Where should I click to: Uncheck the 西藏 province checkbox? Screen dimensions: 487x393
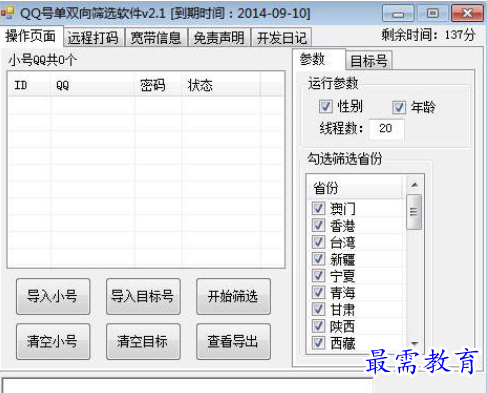pos(318,343)
